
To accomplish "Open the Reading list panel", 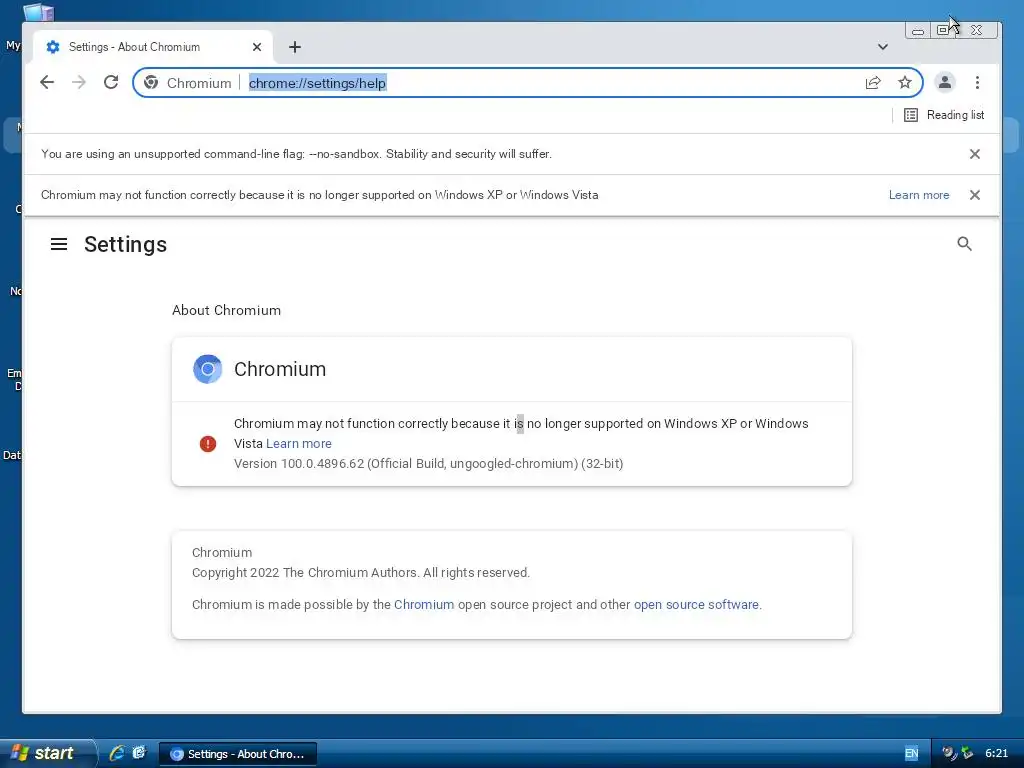I will pos(944,115).
